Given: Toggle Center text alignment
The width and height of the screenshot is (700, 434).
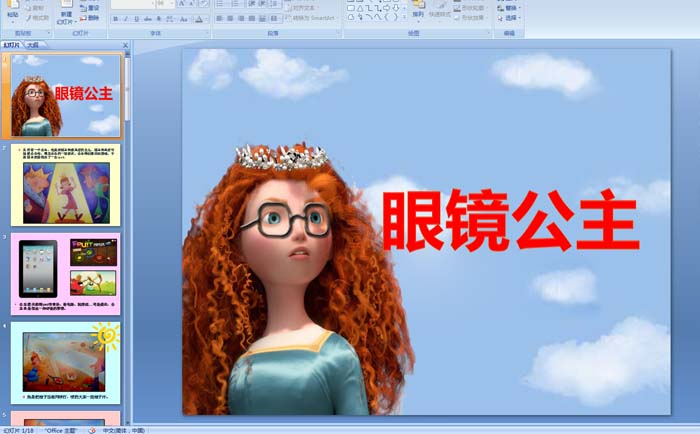Looking at the screenshot, I should 230,19.
